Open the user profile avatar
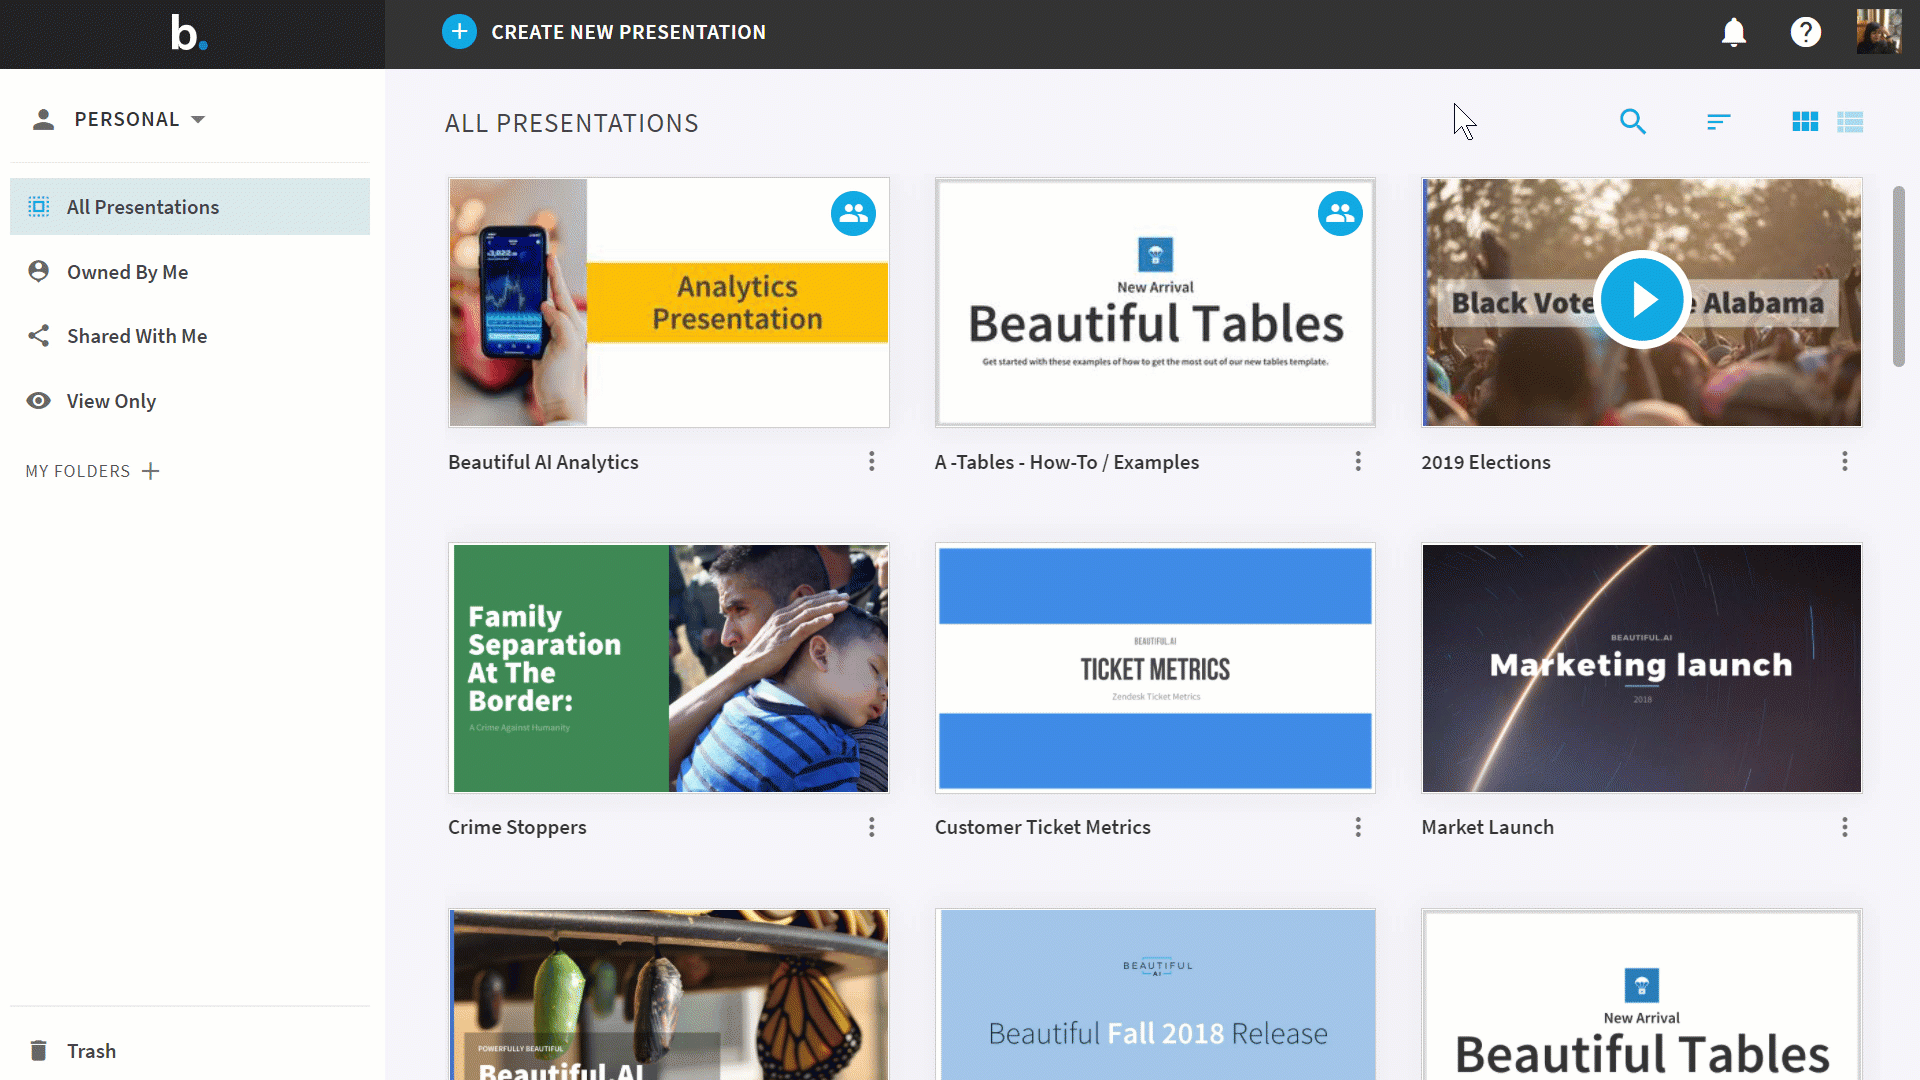 tap(1878, 32)
